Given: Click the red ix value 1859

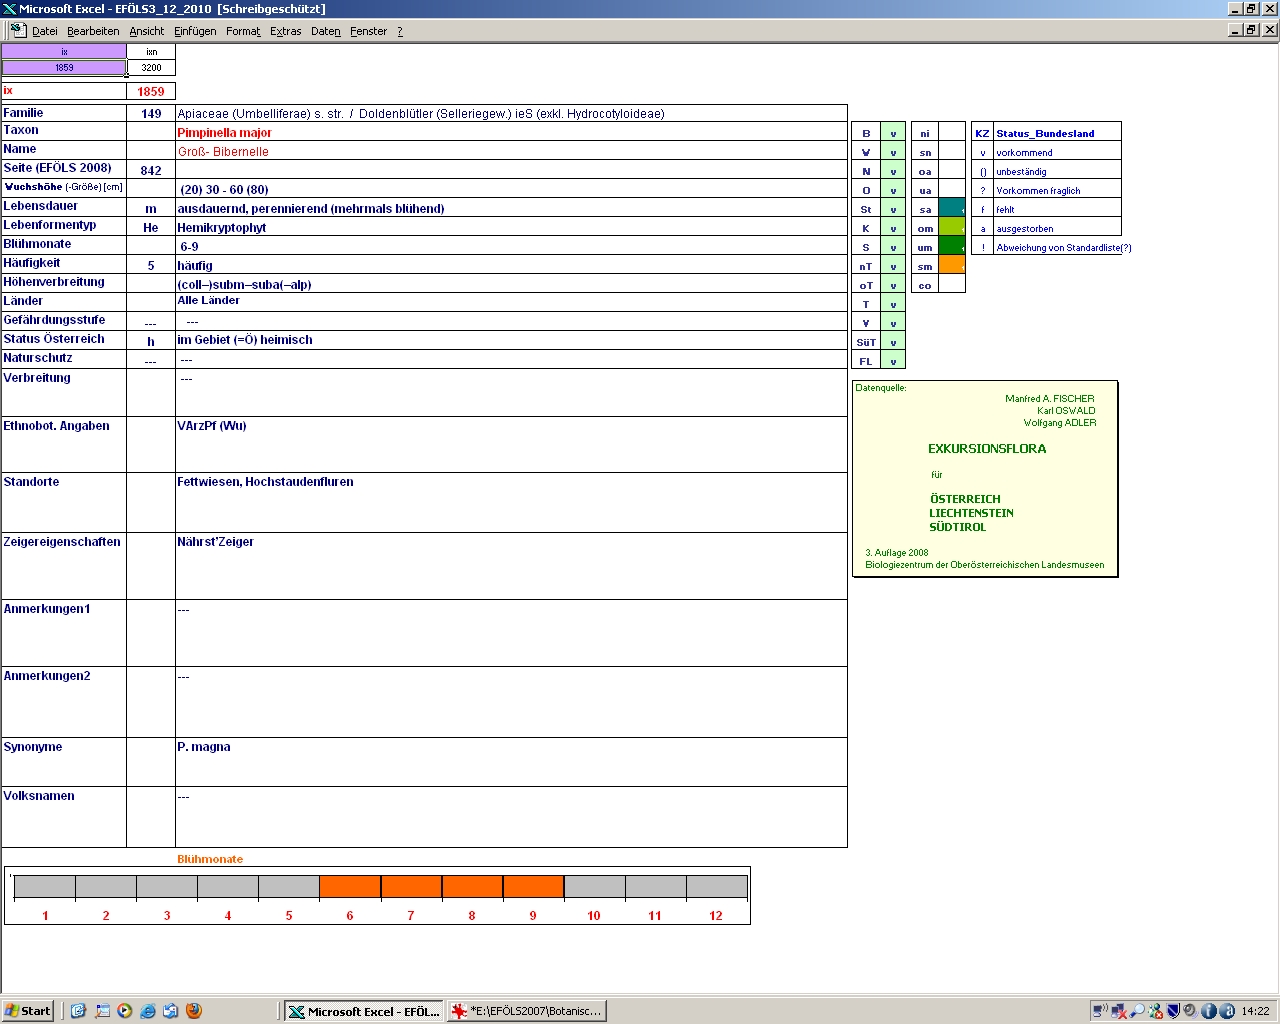Looking at the screenshot, I should [x=151, y=91].
